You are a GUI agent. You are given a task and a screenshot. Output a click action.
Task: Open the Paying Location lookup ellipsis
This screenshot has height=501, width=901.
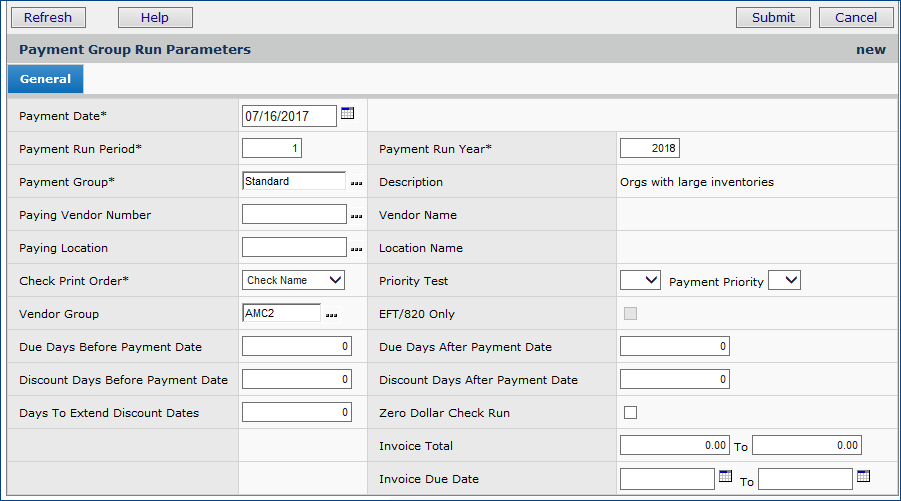click(356, 249)
